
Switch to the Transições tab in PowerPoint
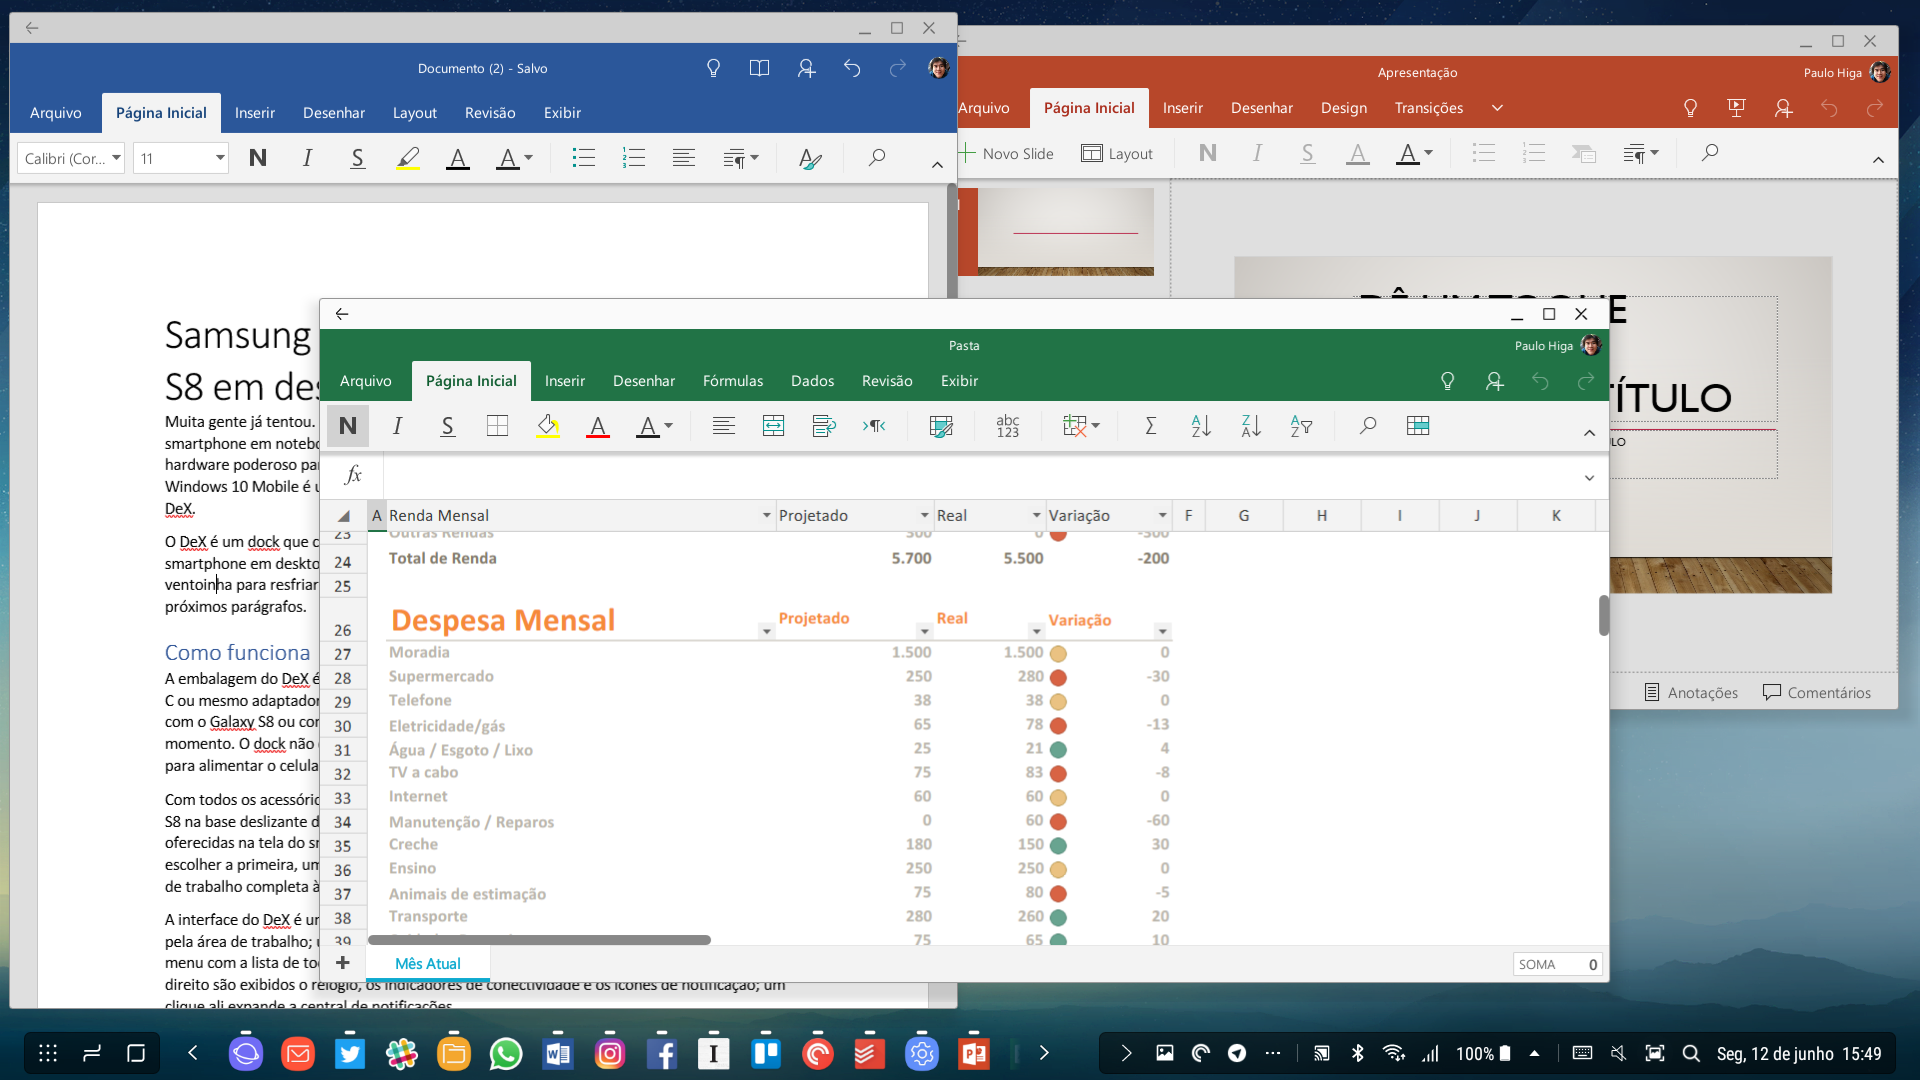(x=1428, y=108)
